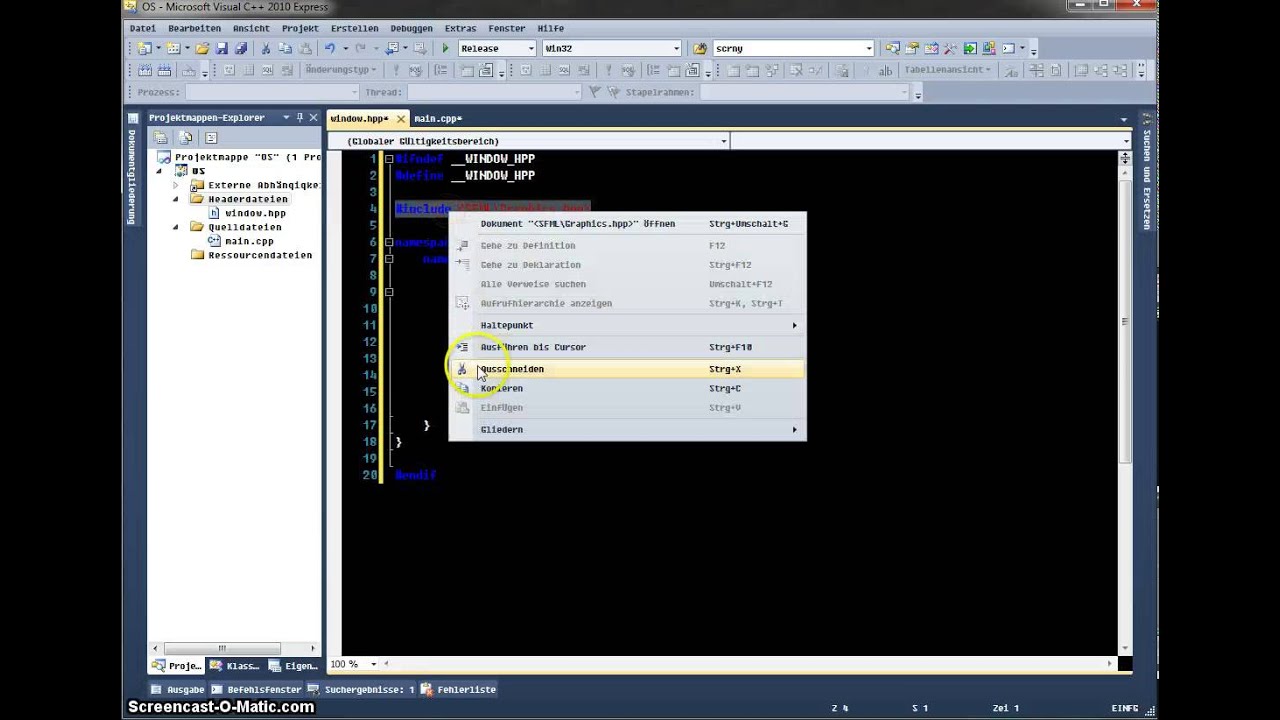Collapse the namespace block at line 6
The width and height of the screenshot is (1280, 720).
pyautogui.click(x=389, y=242)
